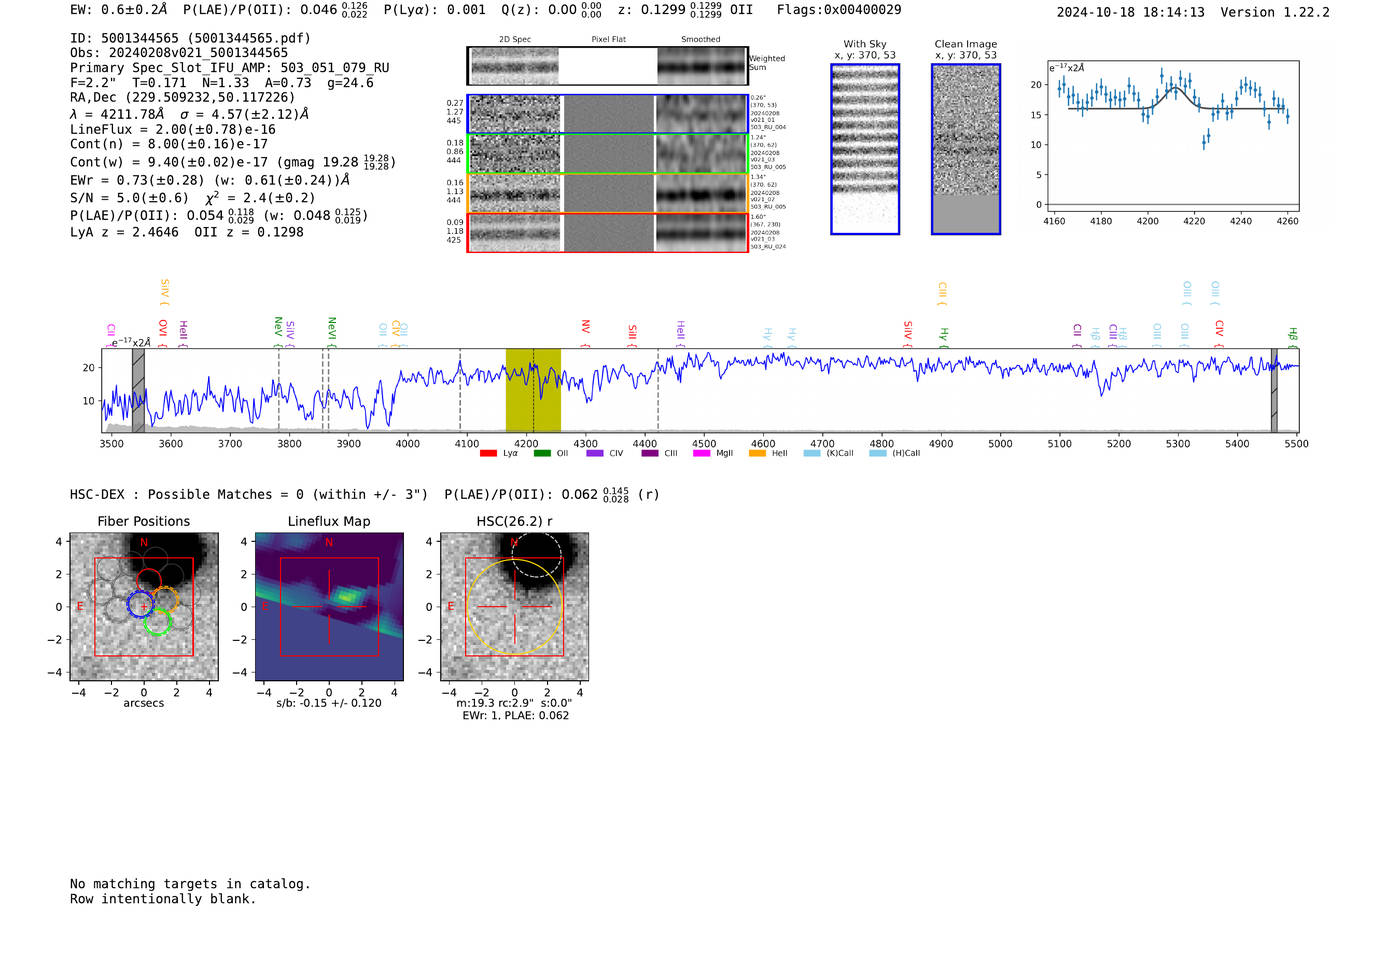Click the magenta MgII legend swatch
The image size is (1400, 953).
click(x=701, y=454)
